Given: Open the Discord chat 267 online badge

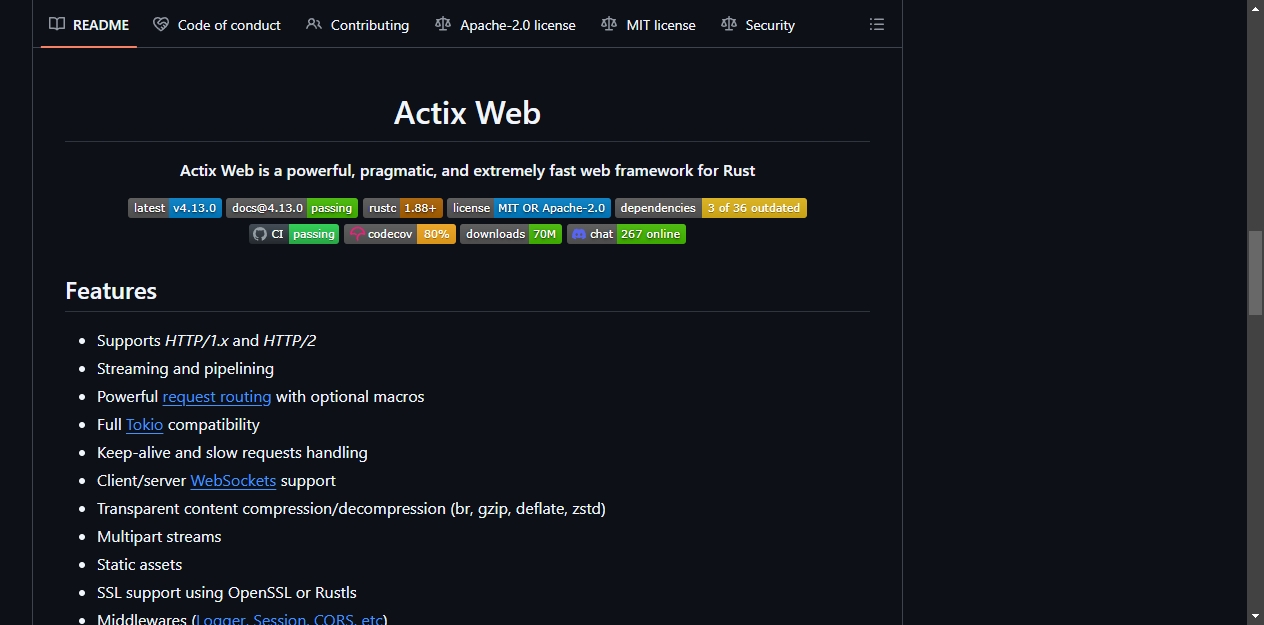Looking at the screenshot, I should point(626,234).
